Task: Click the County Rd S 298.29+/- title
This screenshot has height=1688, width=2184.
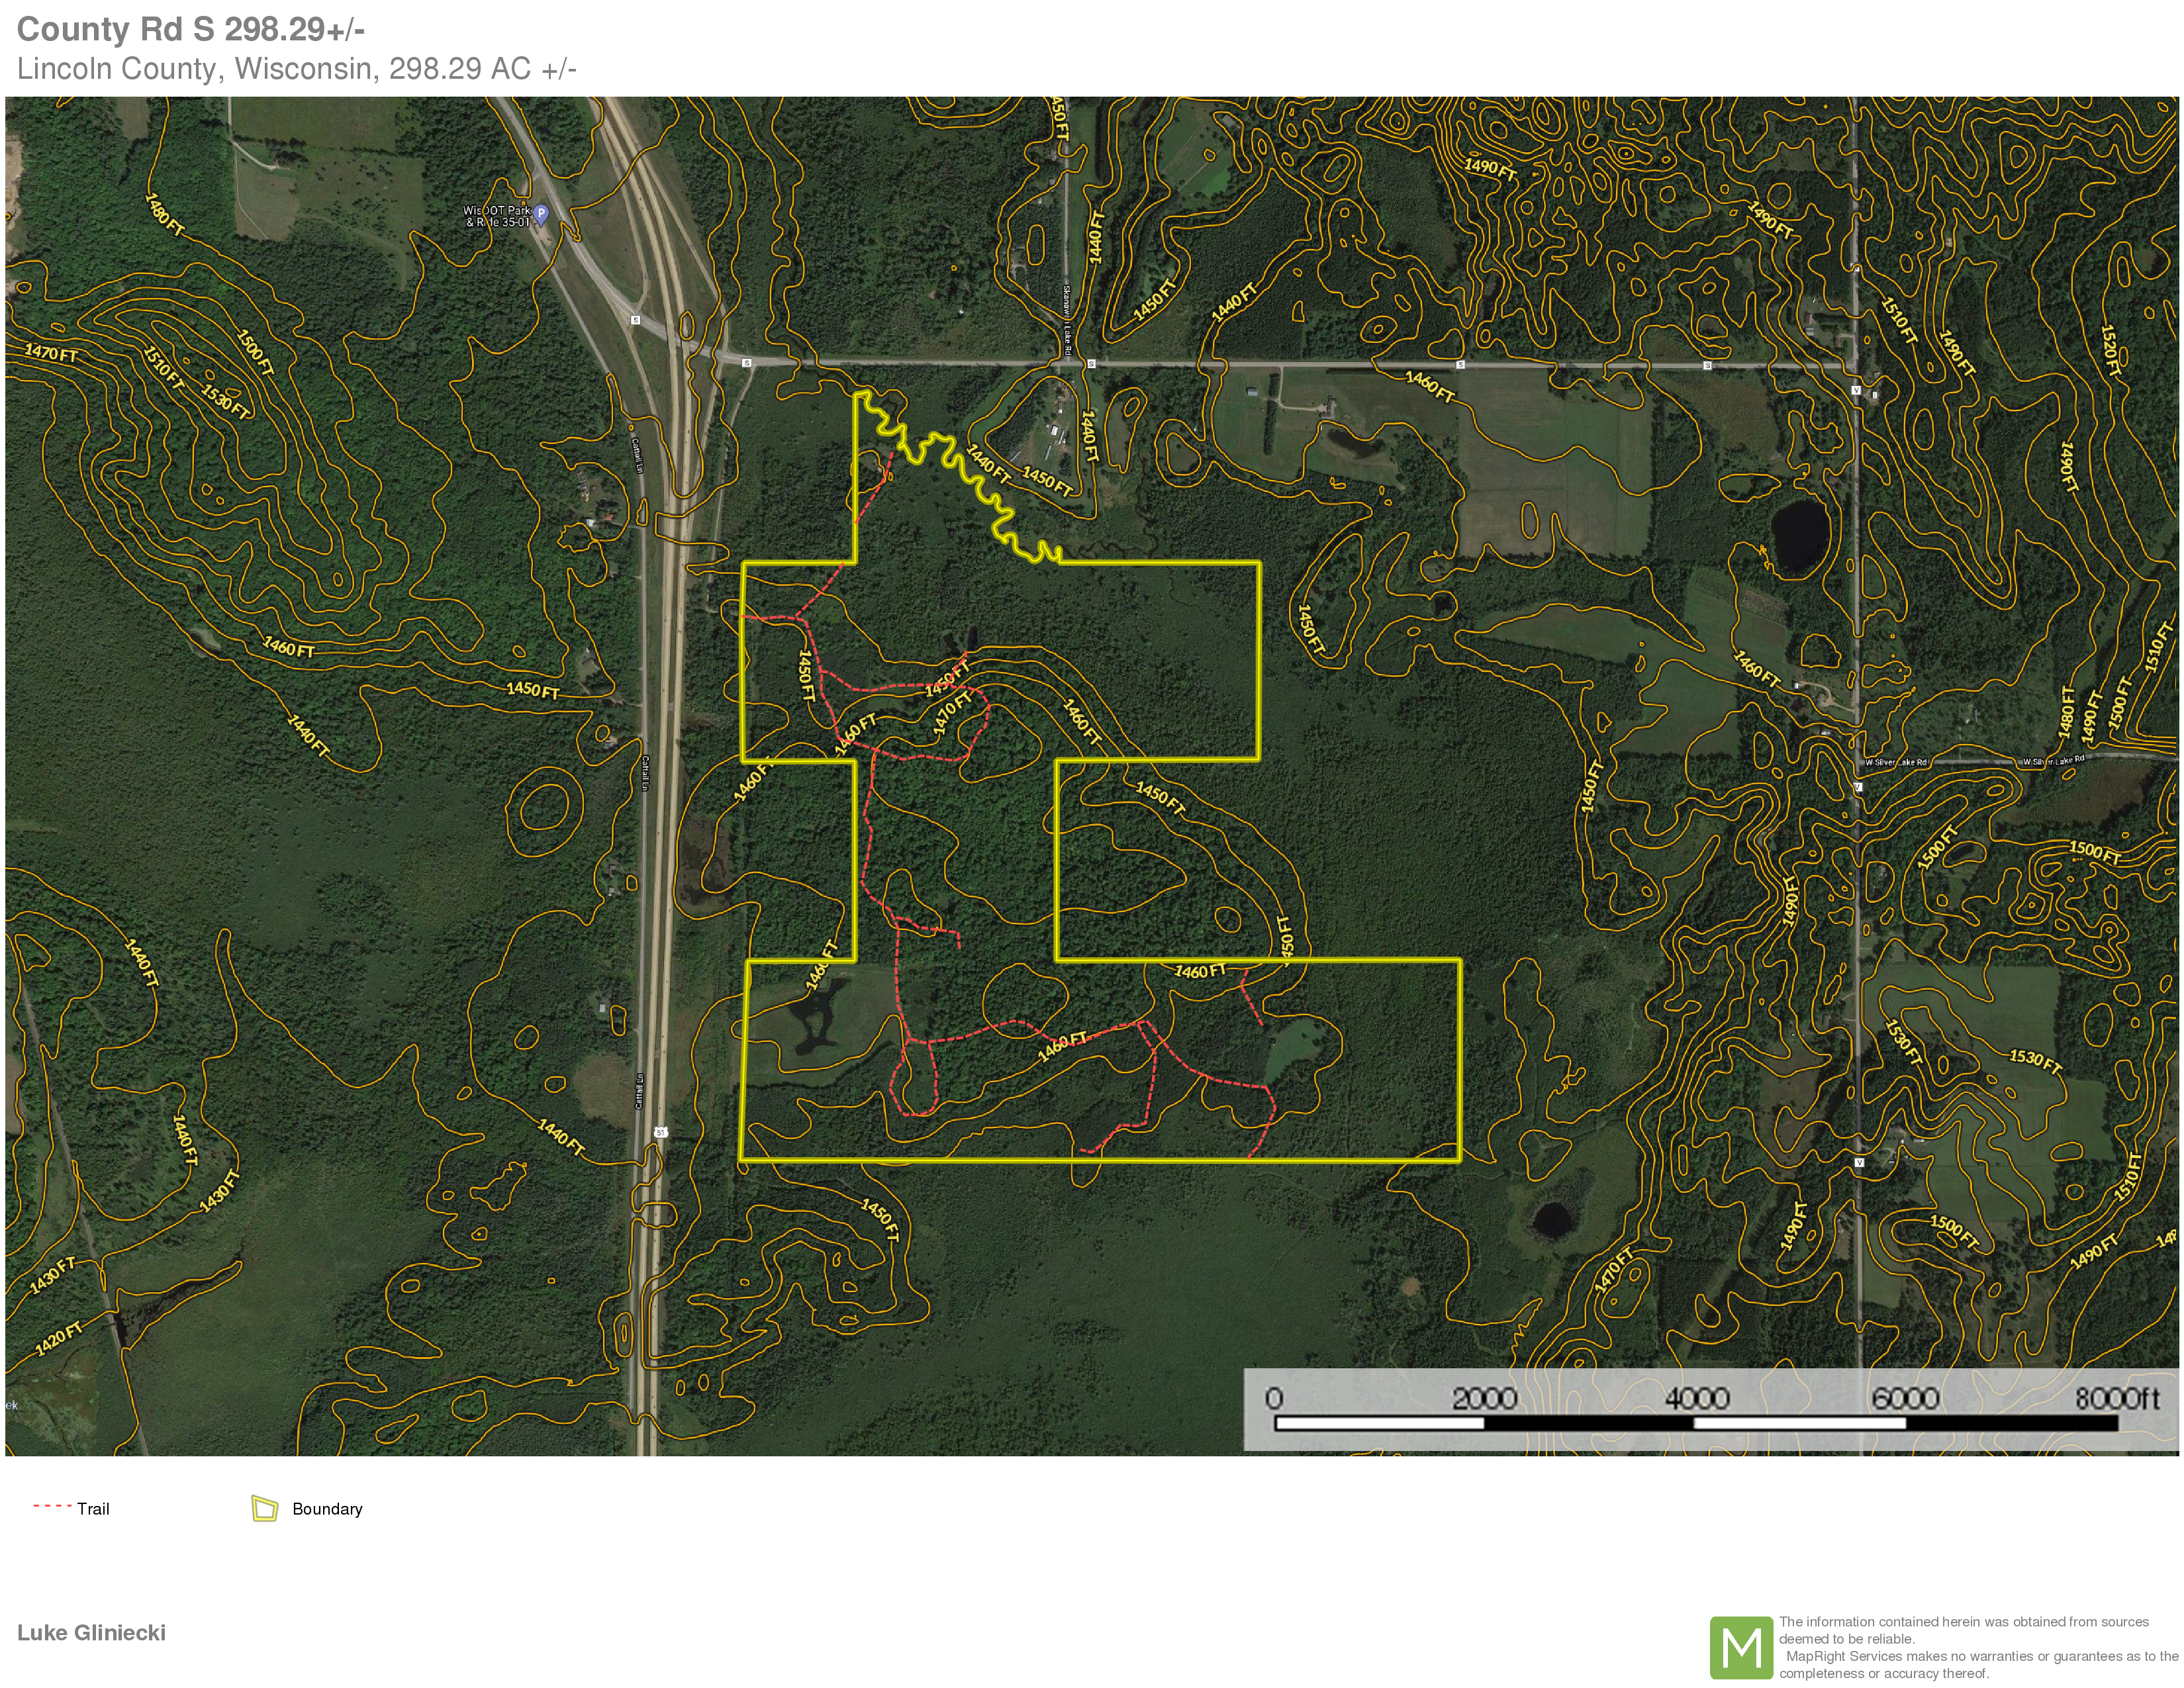Action: click(x=190, y=30)
